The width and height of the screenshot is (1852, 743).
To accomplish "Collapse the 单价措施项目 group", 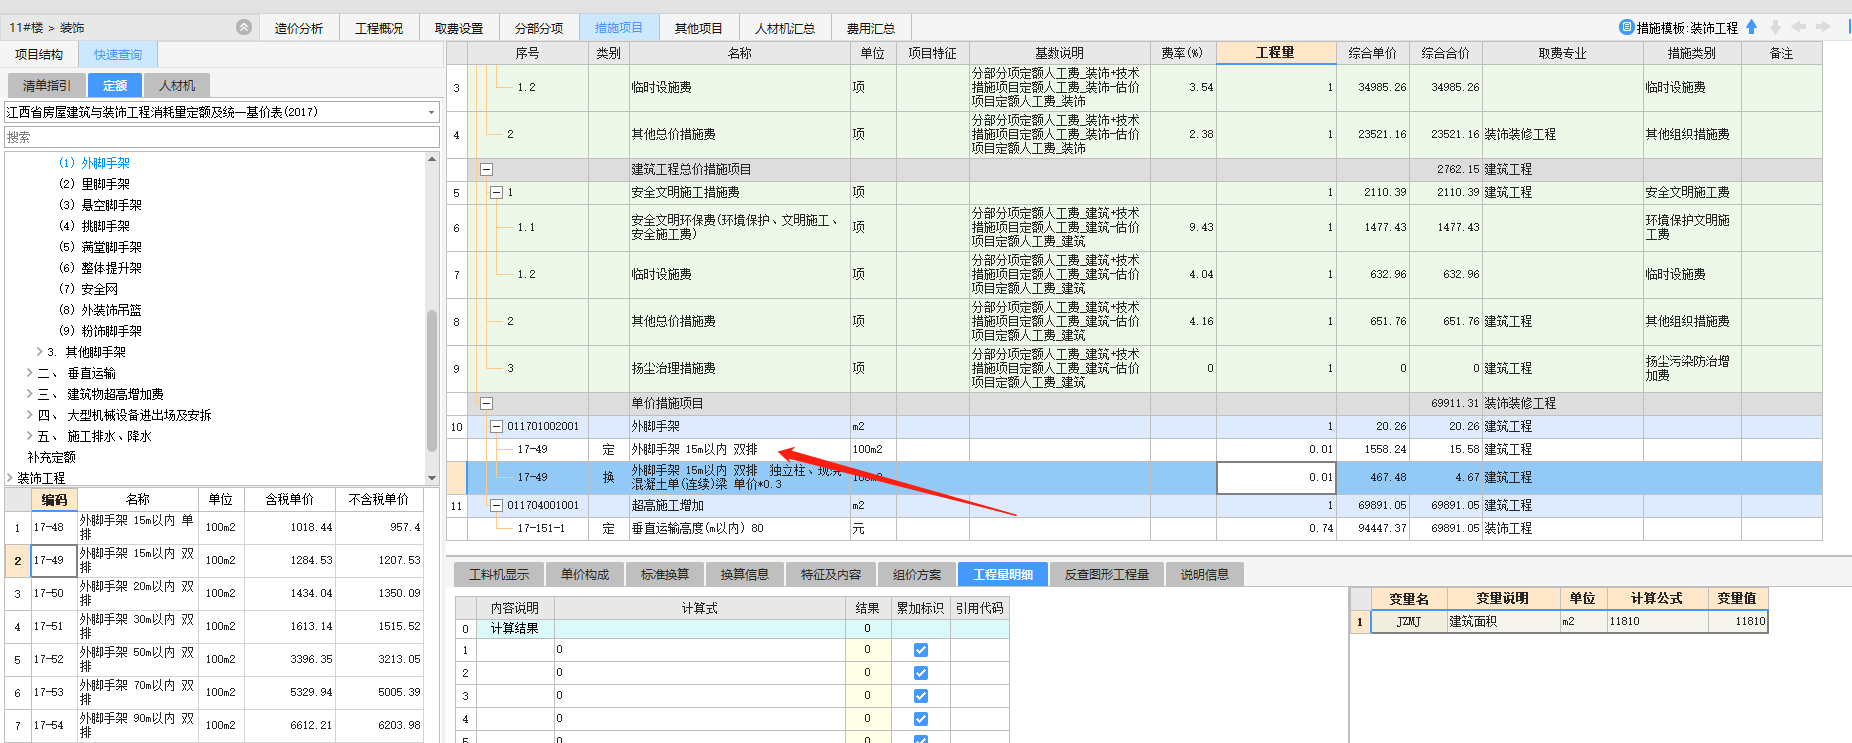I will (487, 404).
